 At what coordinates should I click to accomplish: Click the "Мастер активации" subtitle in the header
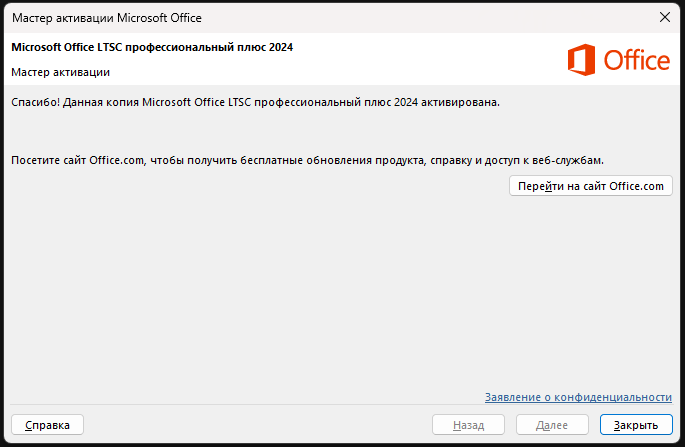[60, 72]
